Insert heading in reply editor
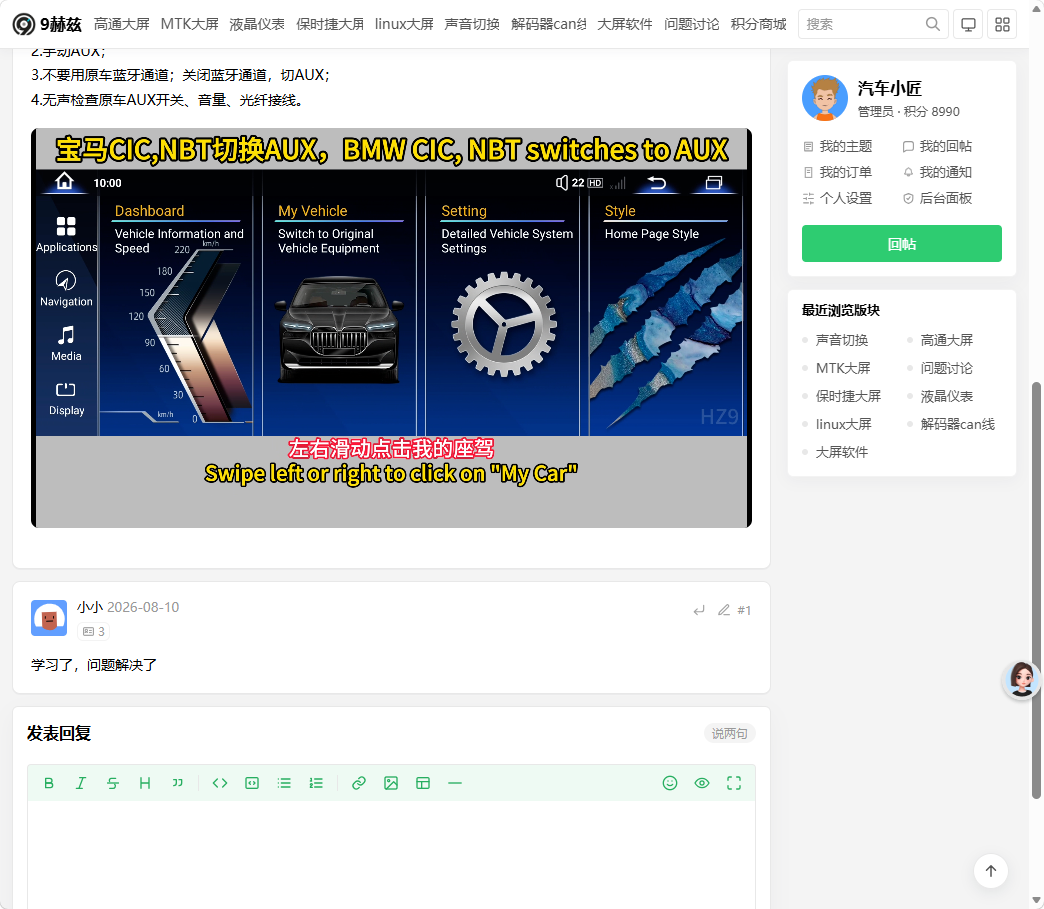Viewport: 1044px width, 909px height. [144, 783]
